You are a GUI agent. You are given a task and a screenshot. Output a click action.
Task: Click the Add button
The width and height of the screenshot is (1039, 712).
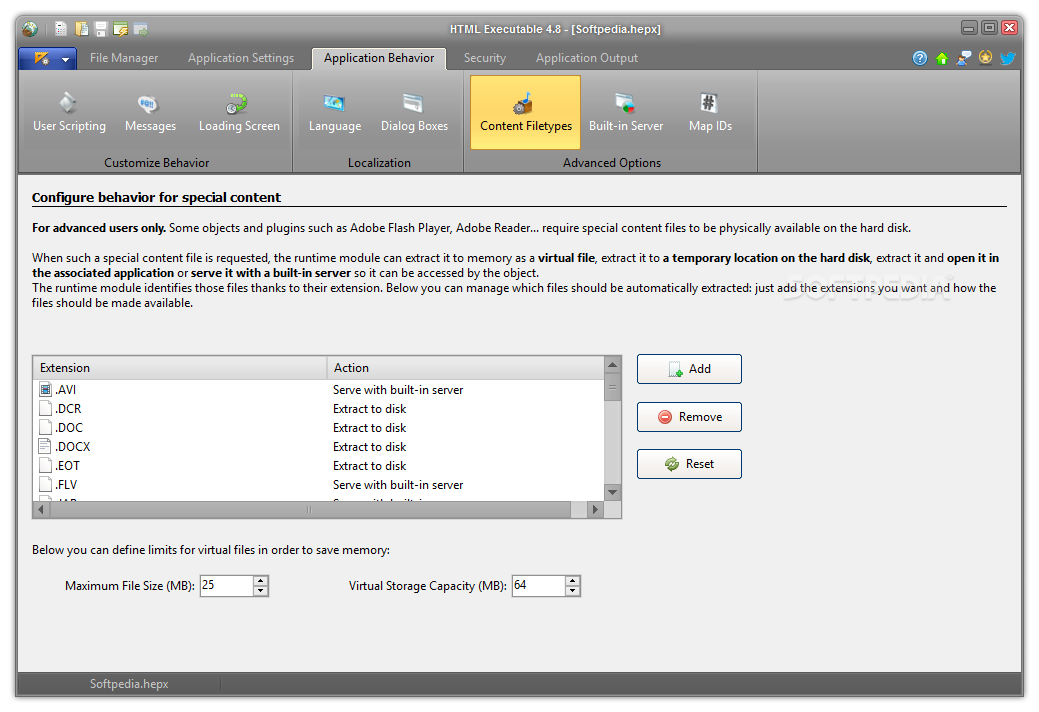click(689, 369)
